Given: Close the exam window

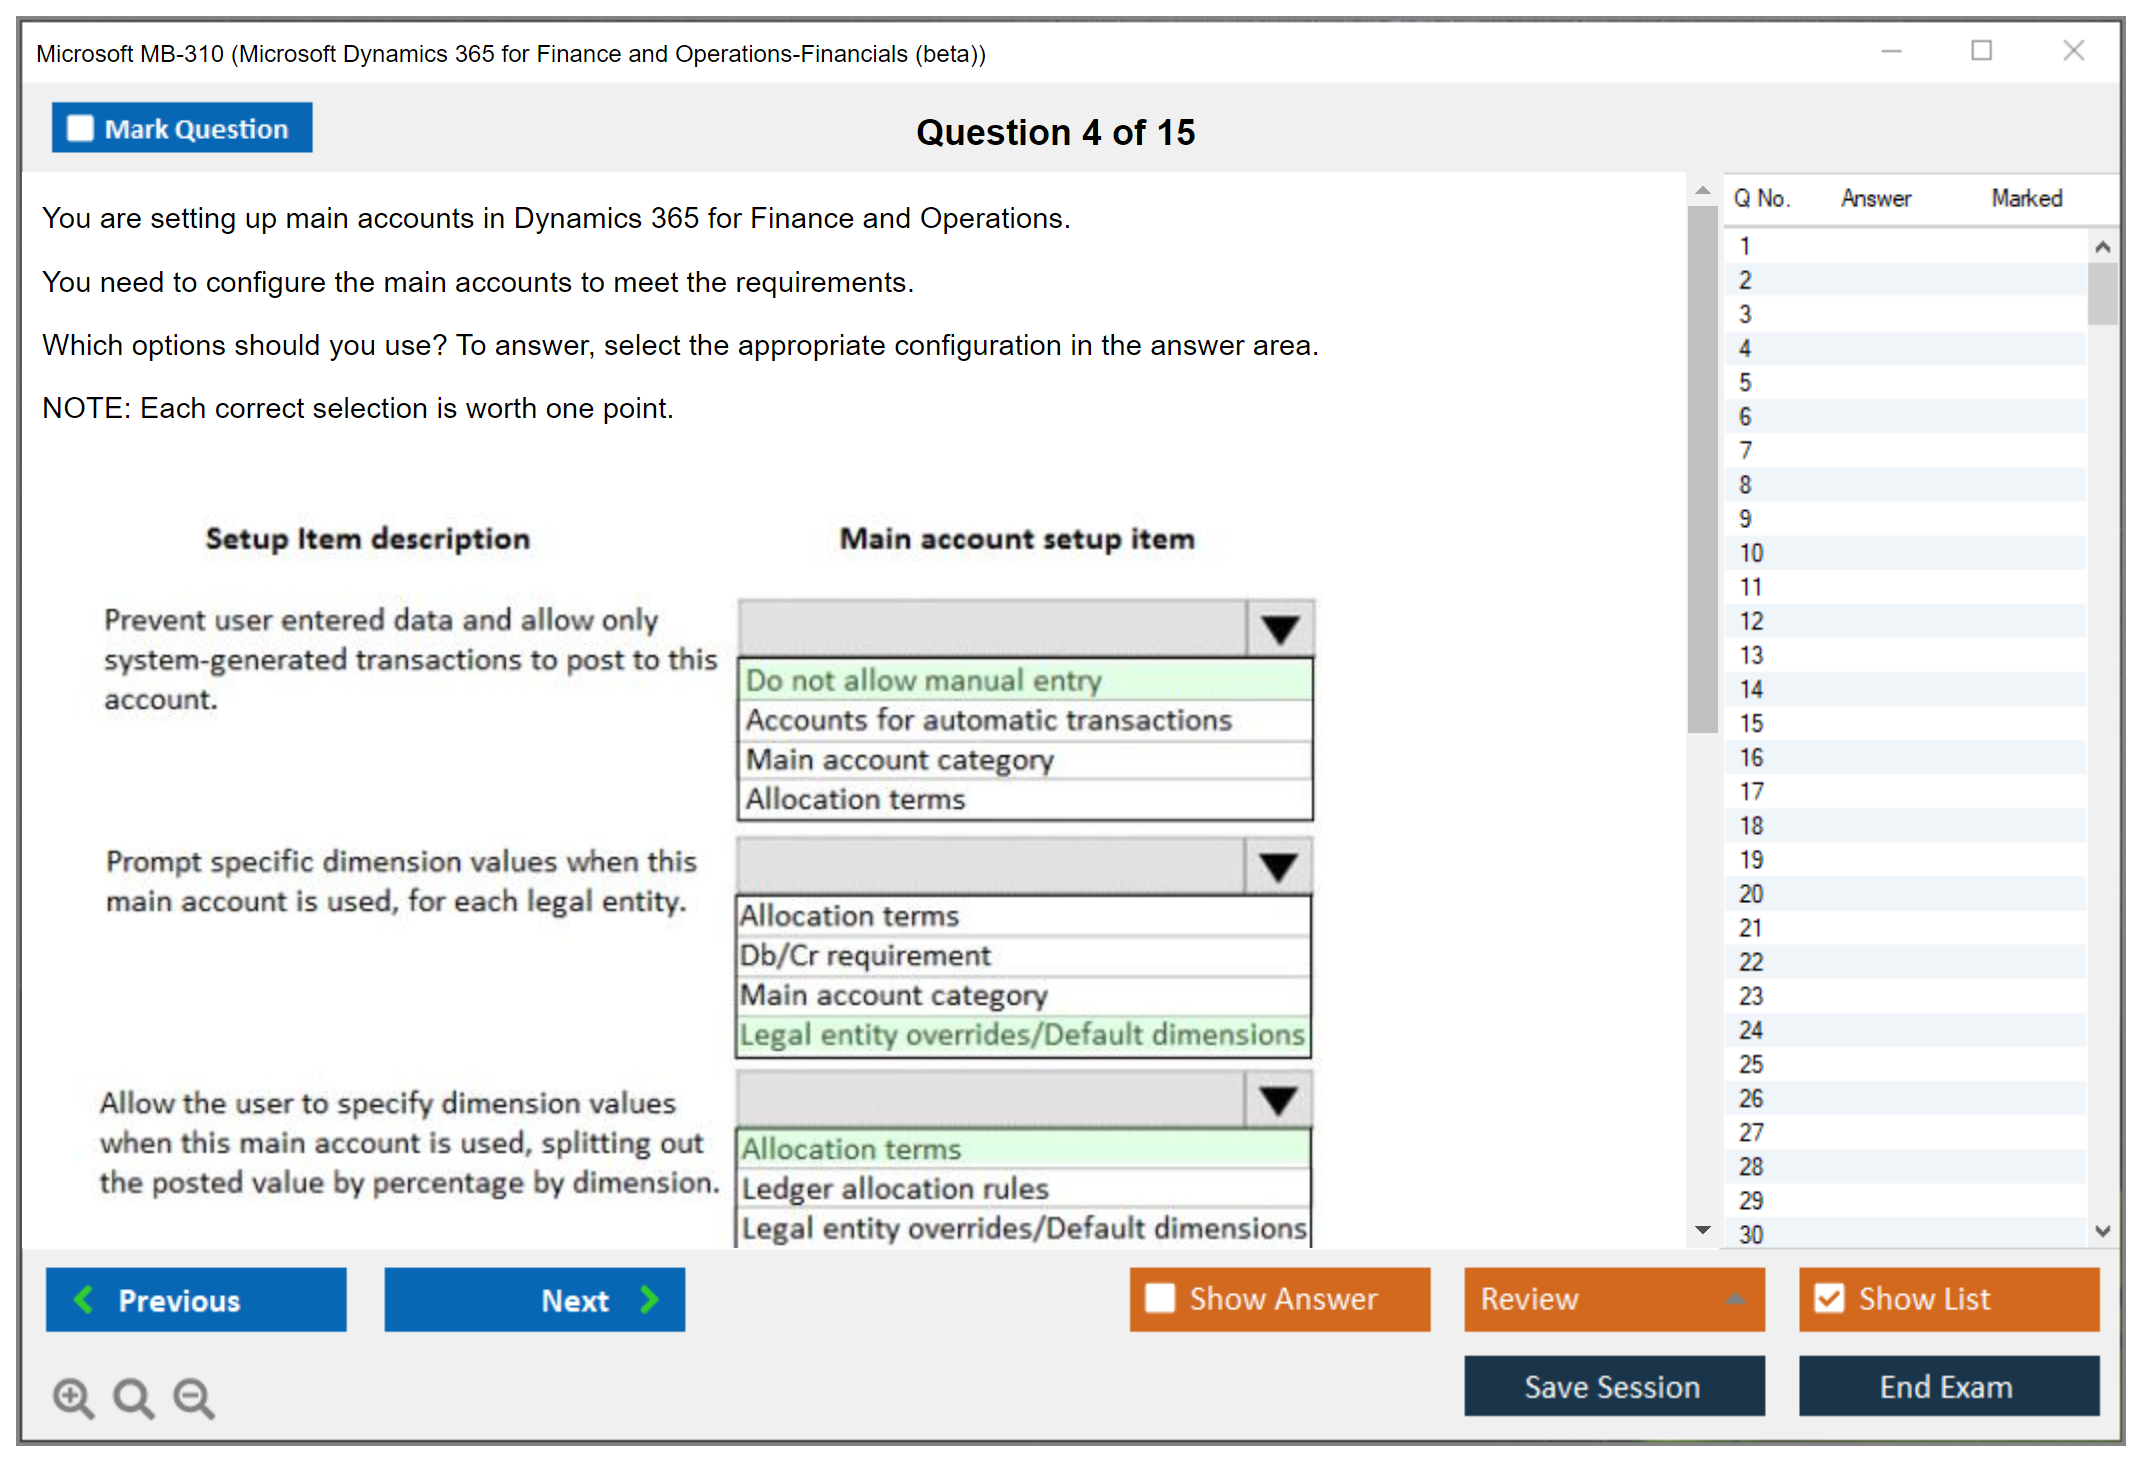Looking at the screenshot, I should [2073, 51].
